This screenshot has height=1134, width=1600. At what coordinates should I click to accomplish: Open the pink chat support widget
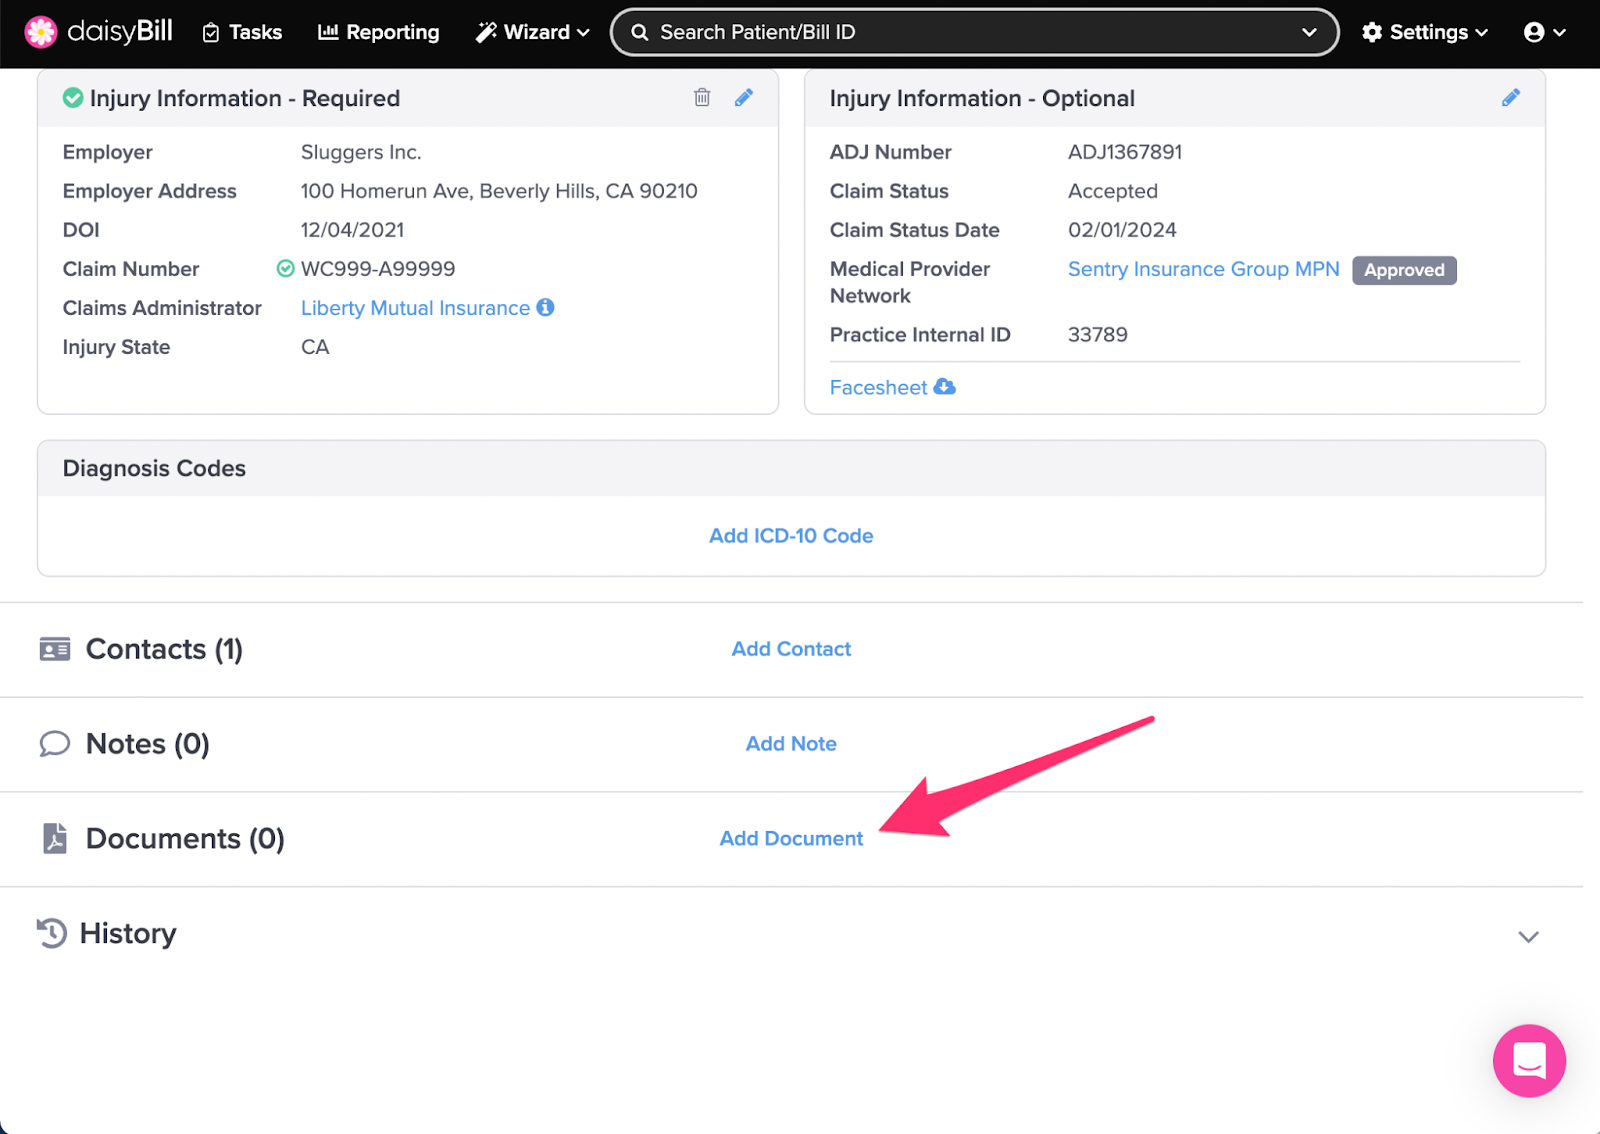tap(1529, 1060)
